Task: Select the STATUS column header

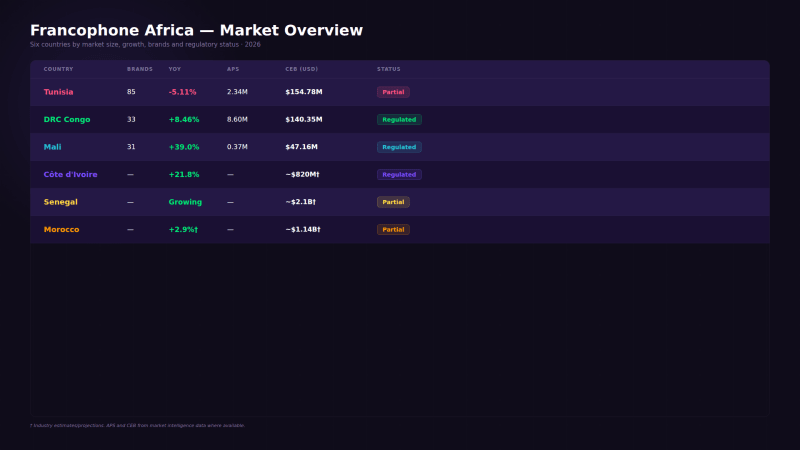Action: point(389,69)
